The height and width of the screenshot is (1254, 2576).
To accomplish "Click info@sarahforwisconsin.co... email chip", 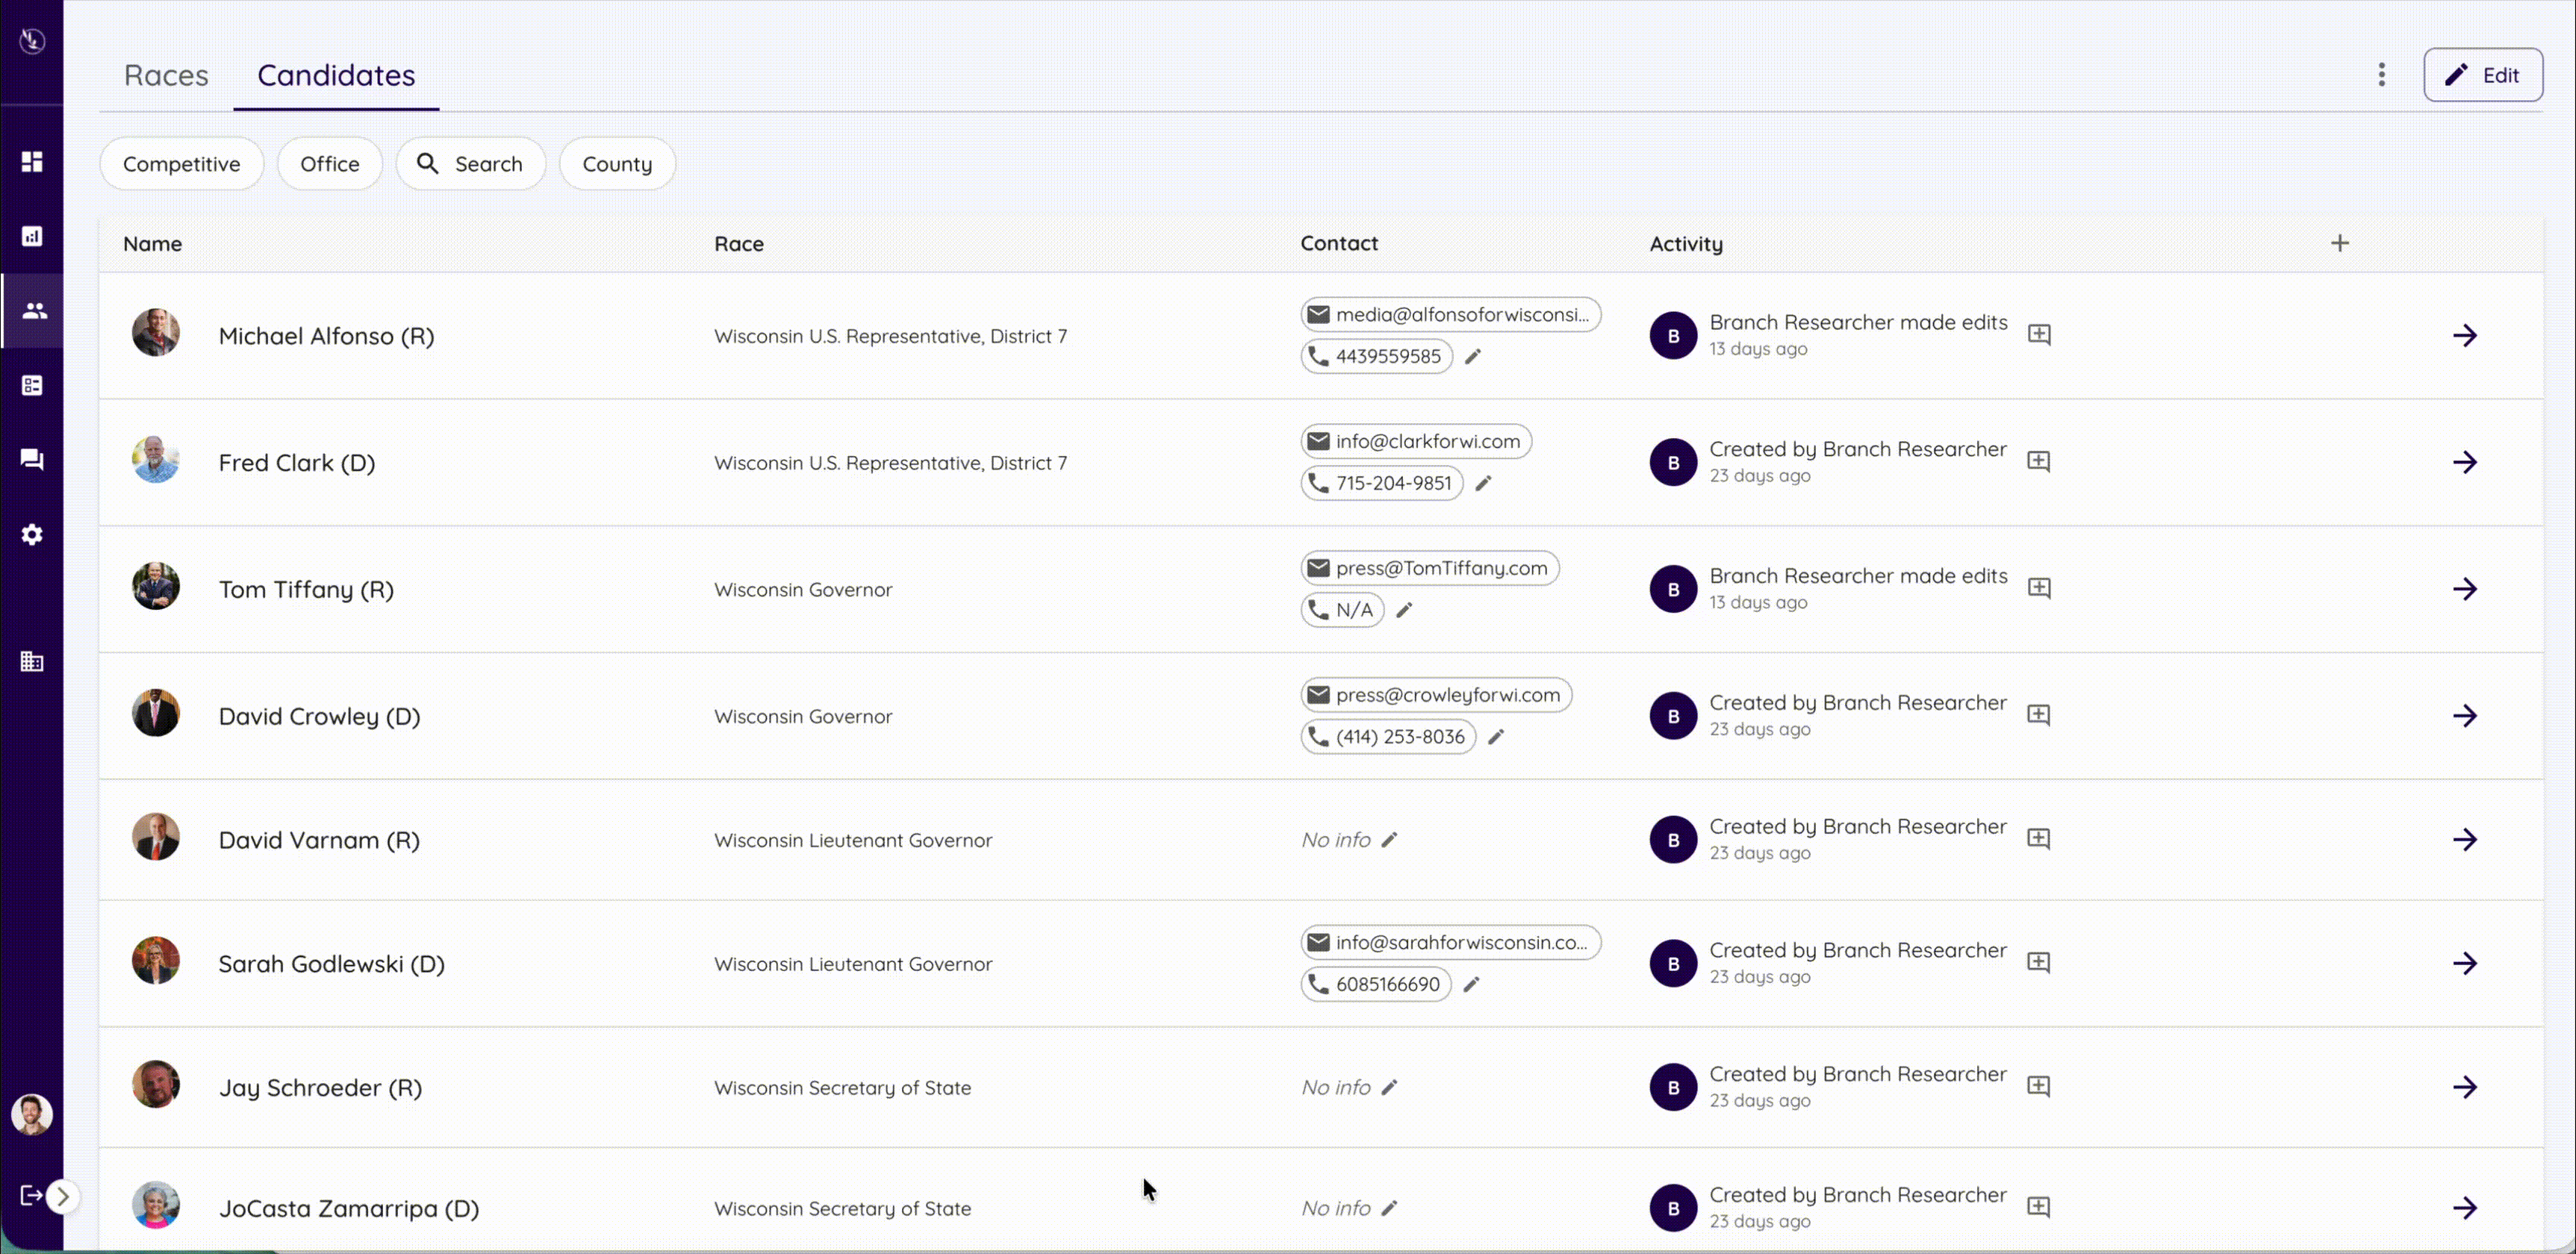I will [x=1450, y=943].
